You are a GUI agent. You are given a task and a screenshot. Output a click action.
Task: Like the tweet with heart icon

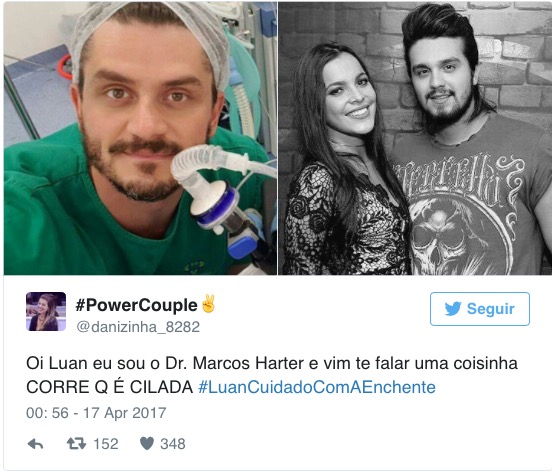tap(147, 444)
